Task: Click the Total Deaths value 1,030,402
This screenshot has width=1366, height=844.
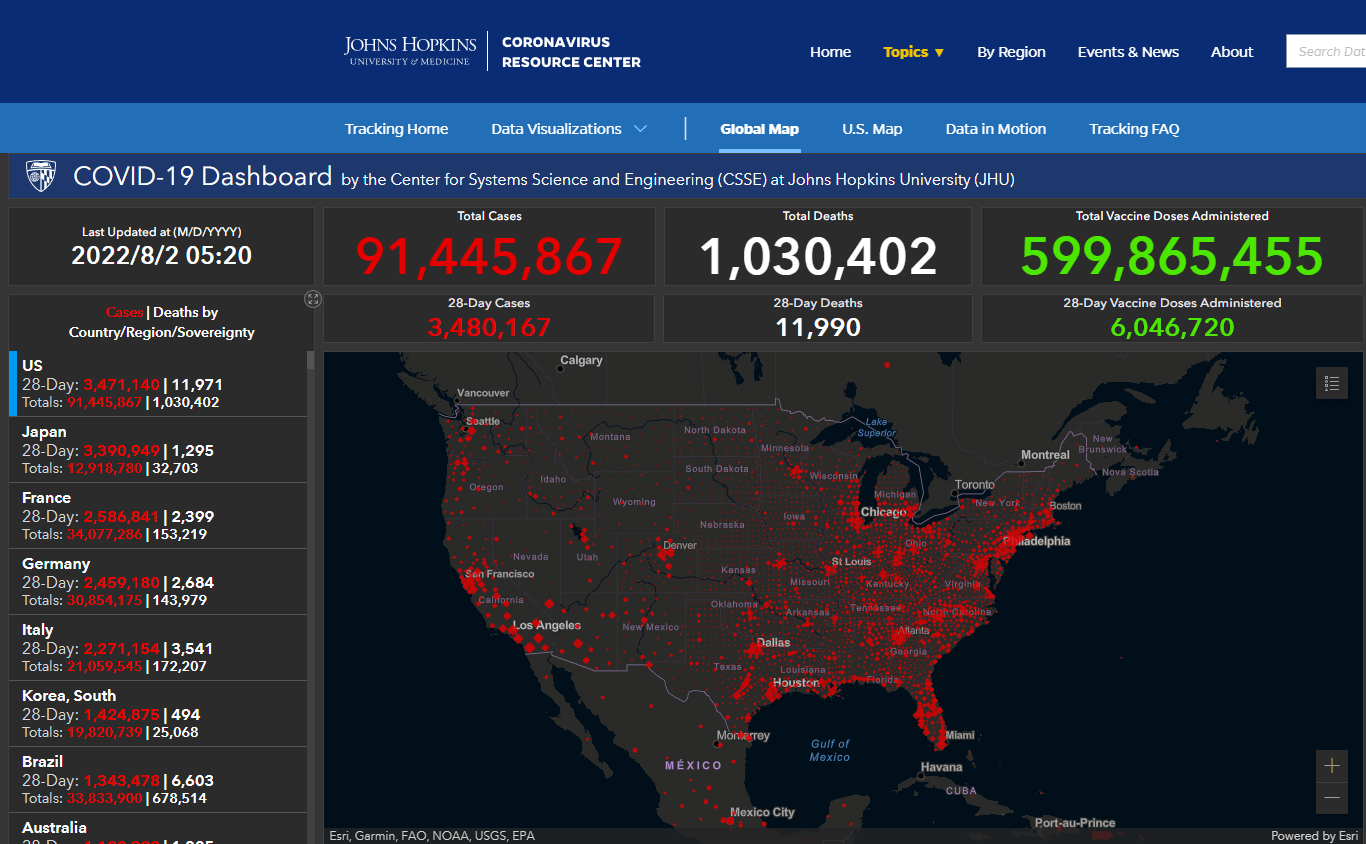Action: pos(818,256)
